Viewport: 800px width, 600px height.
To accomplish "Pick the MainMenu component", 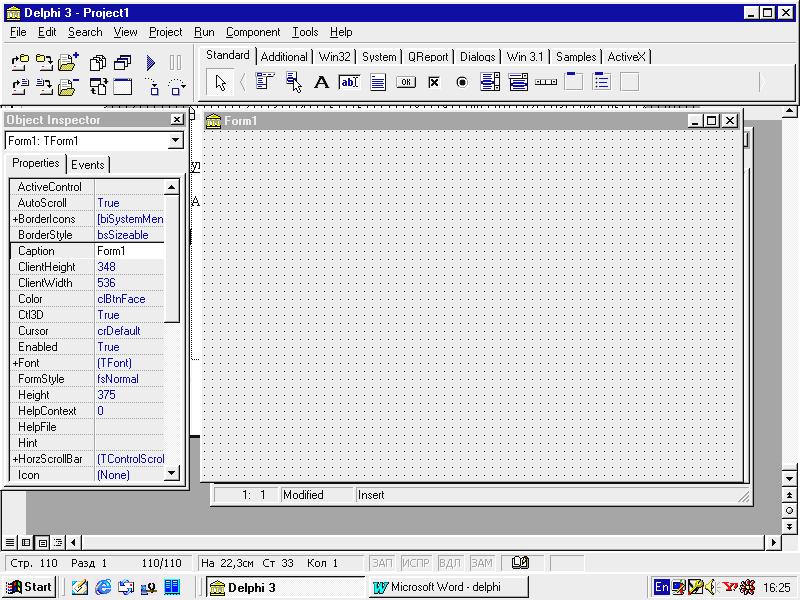I will 265,82.
